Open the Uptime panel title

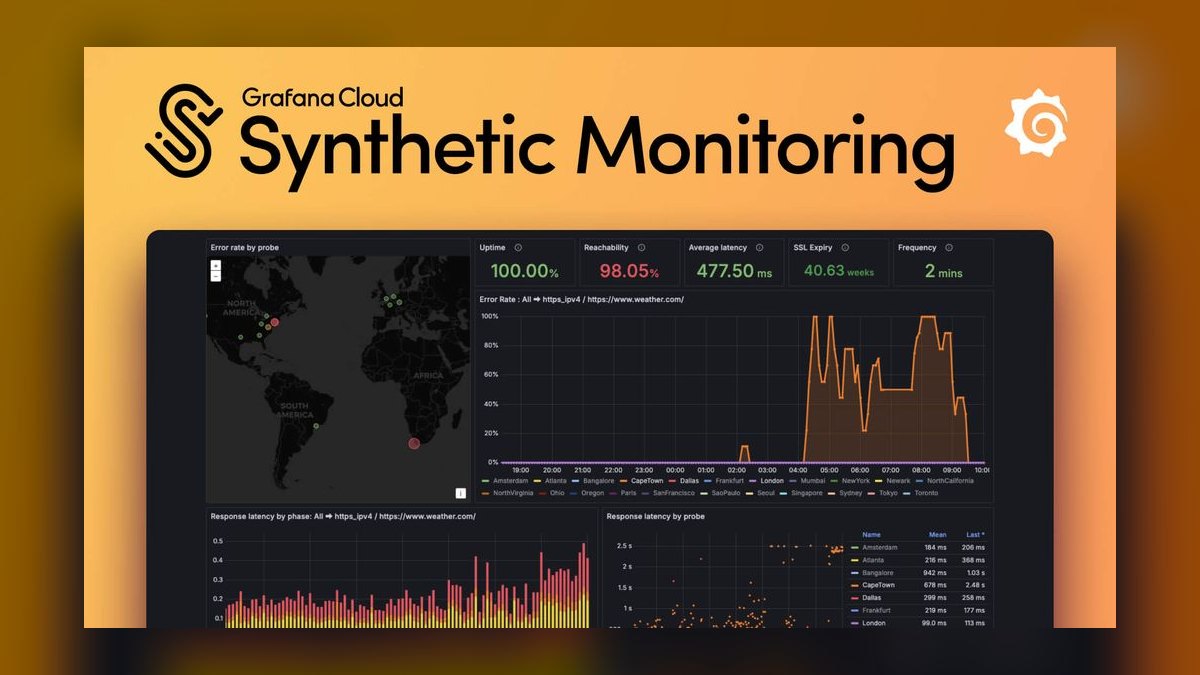(493, 247)
